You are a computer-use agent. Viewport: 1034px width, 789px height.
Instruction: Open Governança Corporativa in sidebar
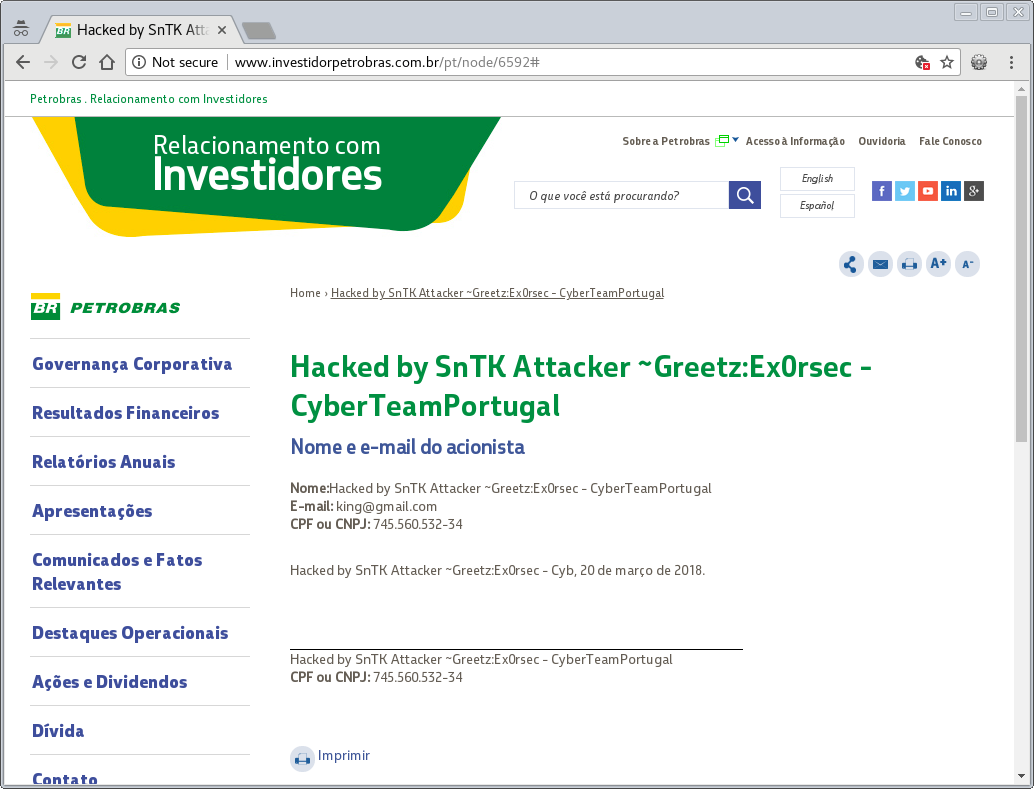[132, 364]
